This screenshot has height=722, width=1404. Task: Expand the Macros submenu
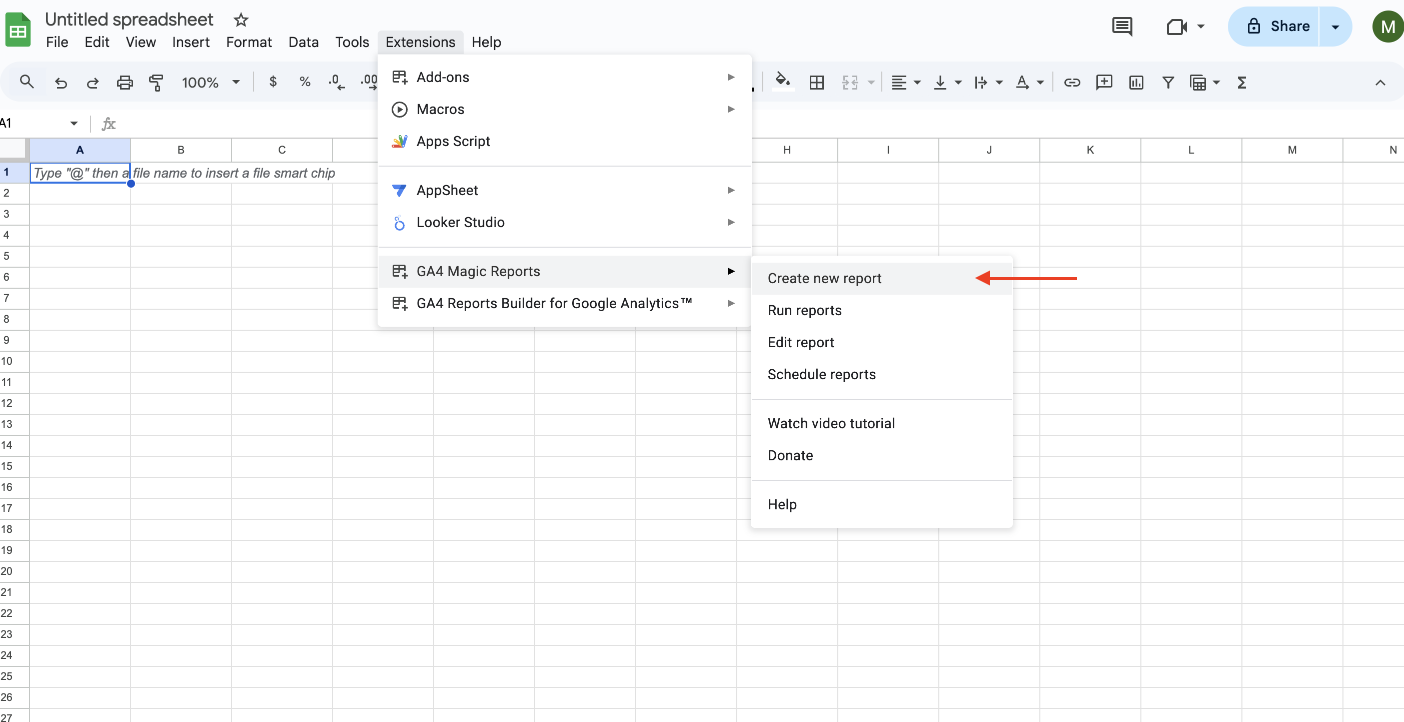coord(564,109)
